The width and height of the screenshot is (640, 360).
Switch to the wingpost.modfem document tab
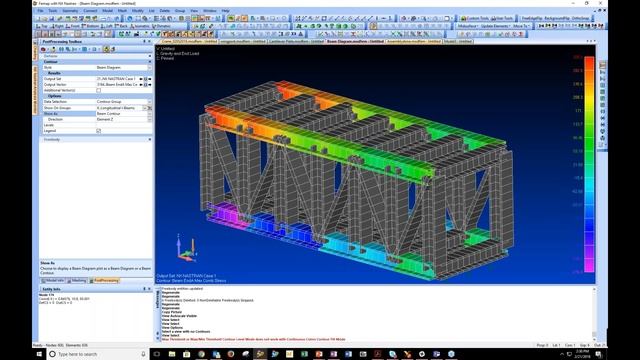[x=243, y=41]
